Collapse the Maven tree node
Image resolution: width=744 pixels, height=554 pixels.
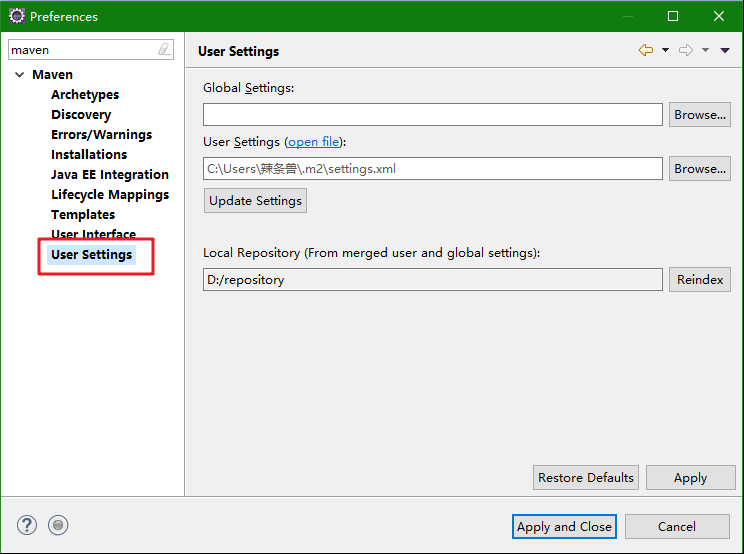(19, 74)
